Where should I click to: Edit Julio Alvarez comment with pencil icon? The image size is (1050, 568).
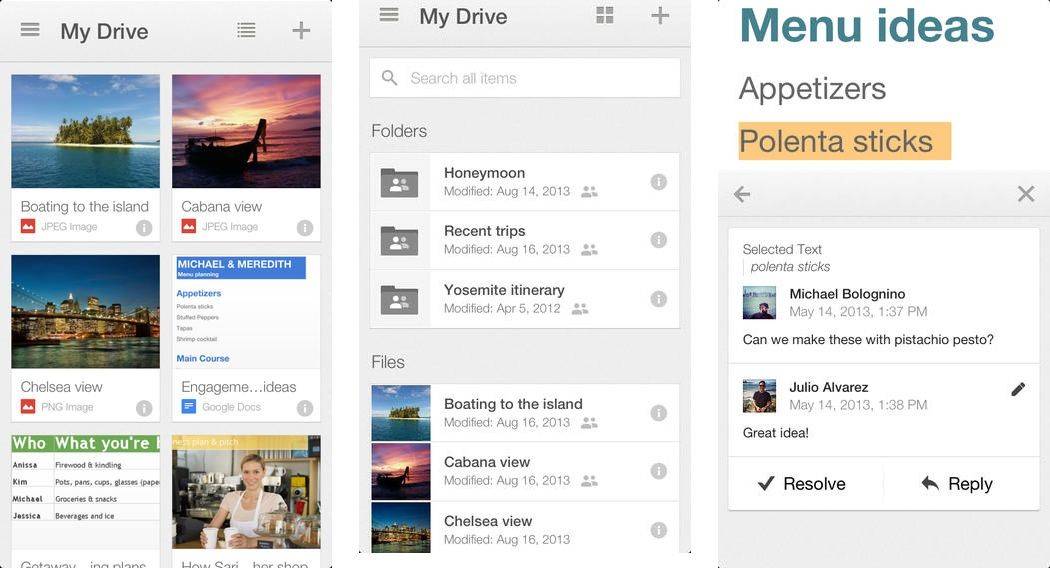coord(1018,389)
